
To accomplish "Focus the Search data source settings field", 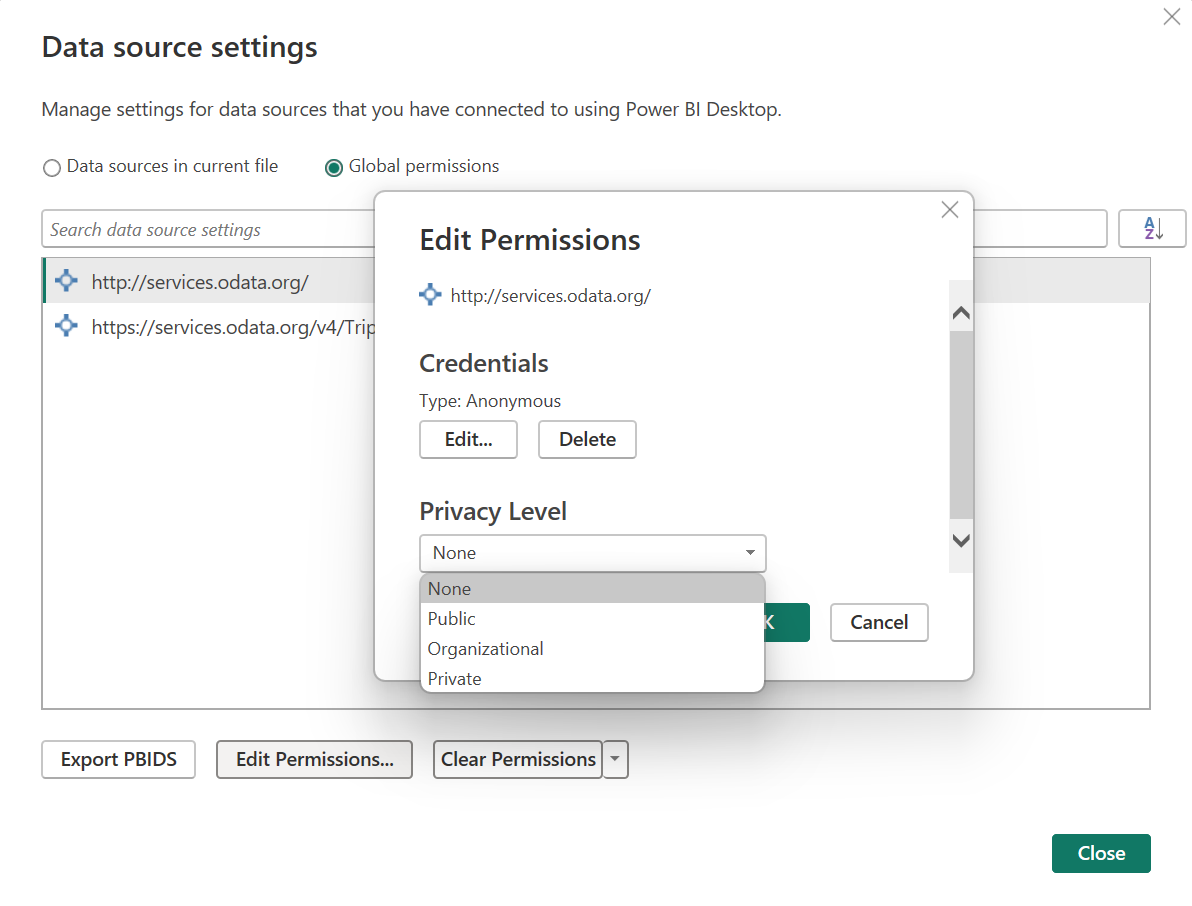I will click(x=209, y=229).
